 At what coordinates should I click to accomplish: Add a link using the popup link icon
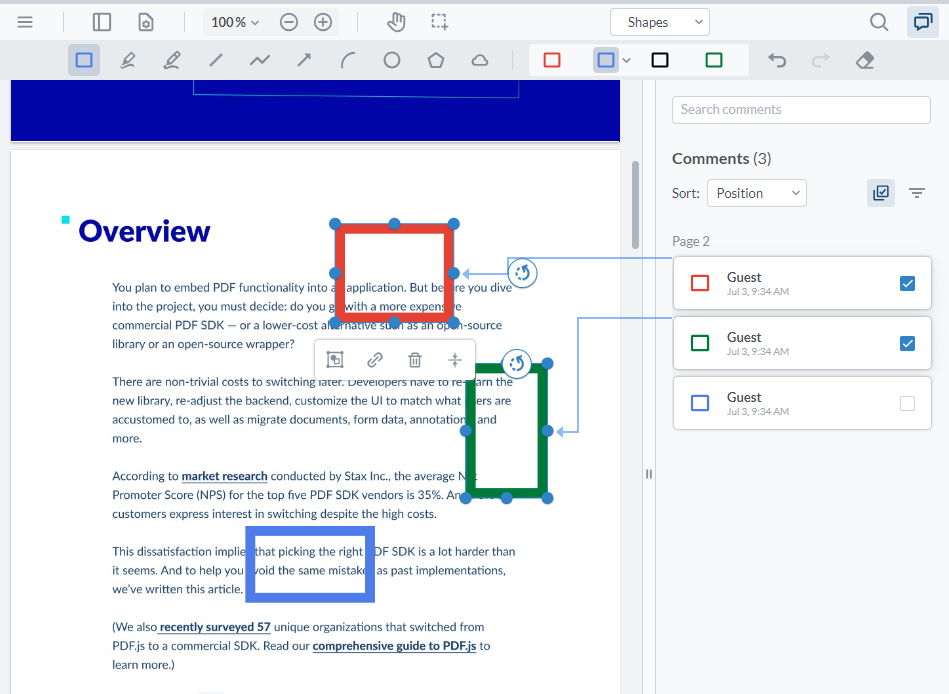375,359
